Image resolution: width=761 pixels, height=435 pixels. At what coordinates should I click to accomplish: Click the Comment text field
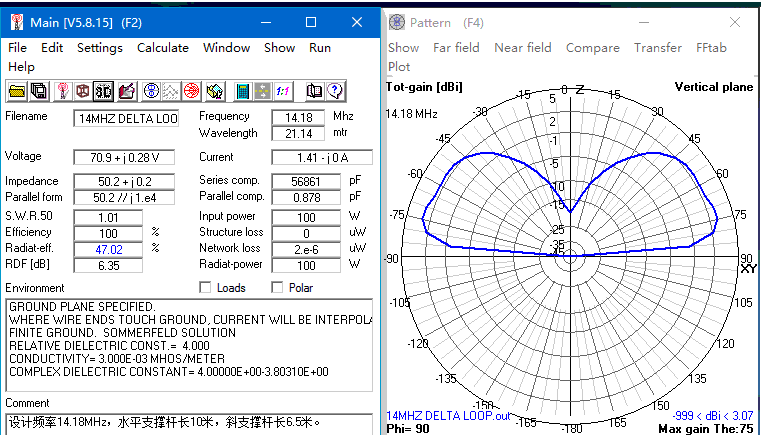189,423
